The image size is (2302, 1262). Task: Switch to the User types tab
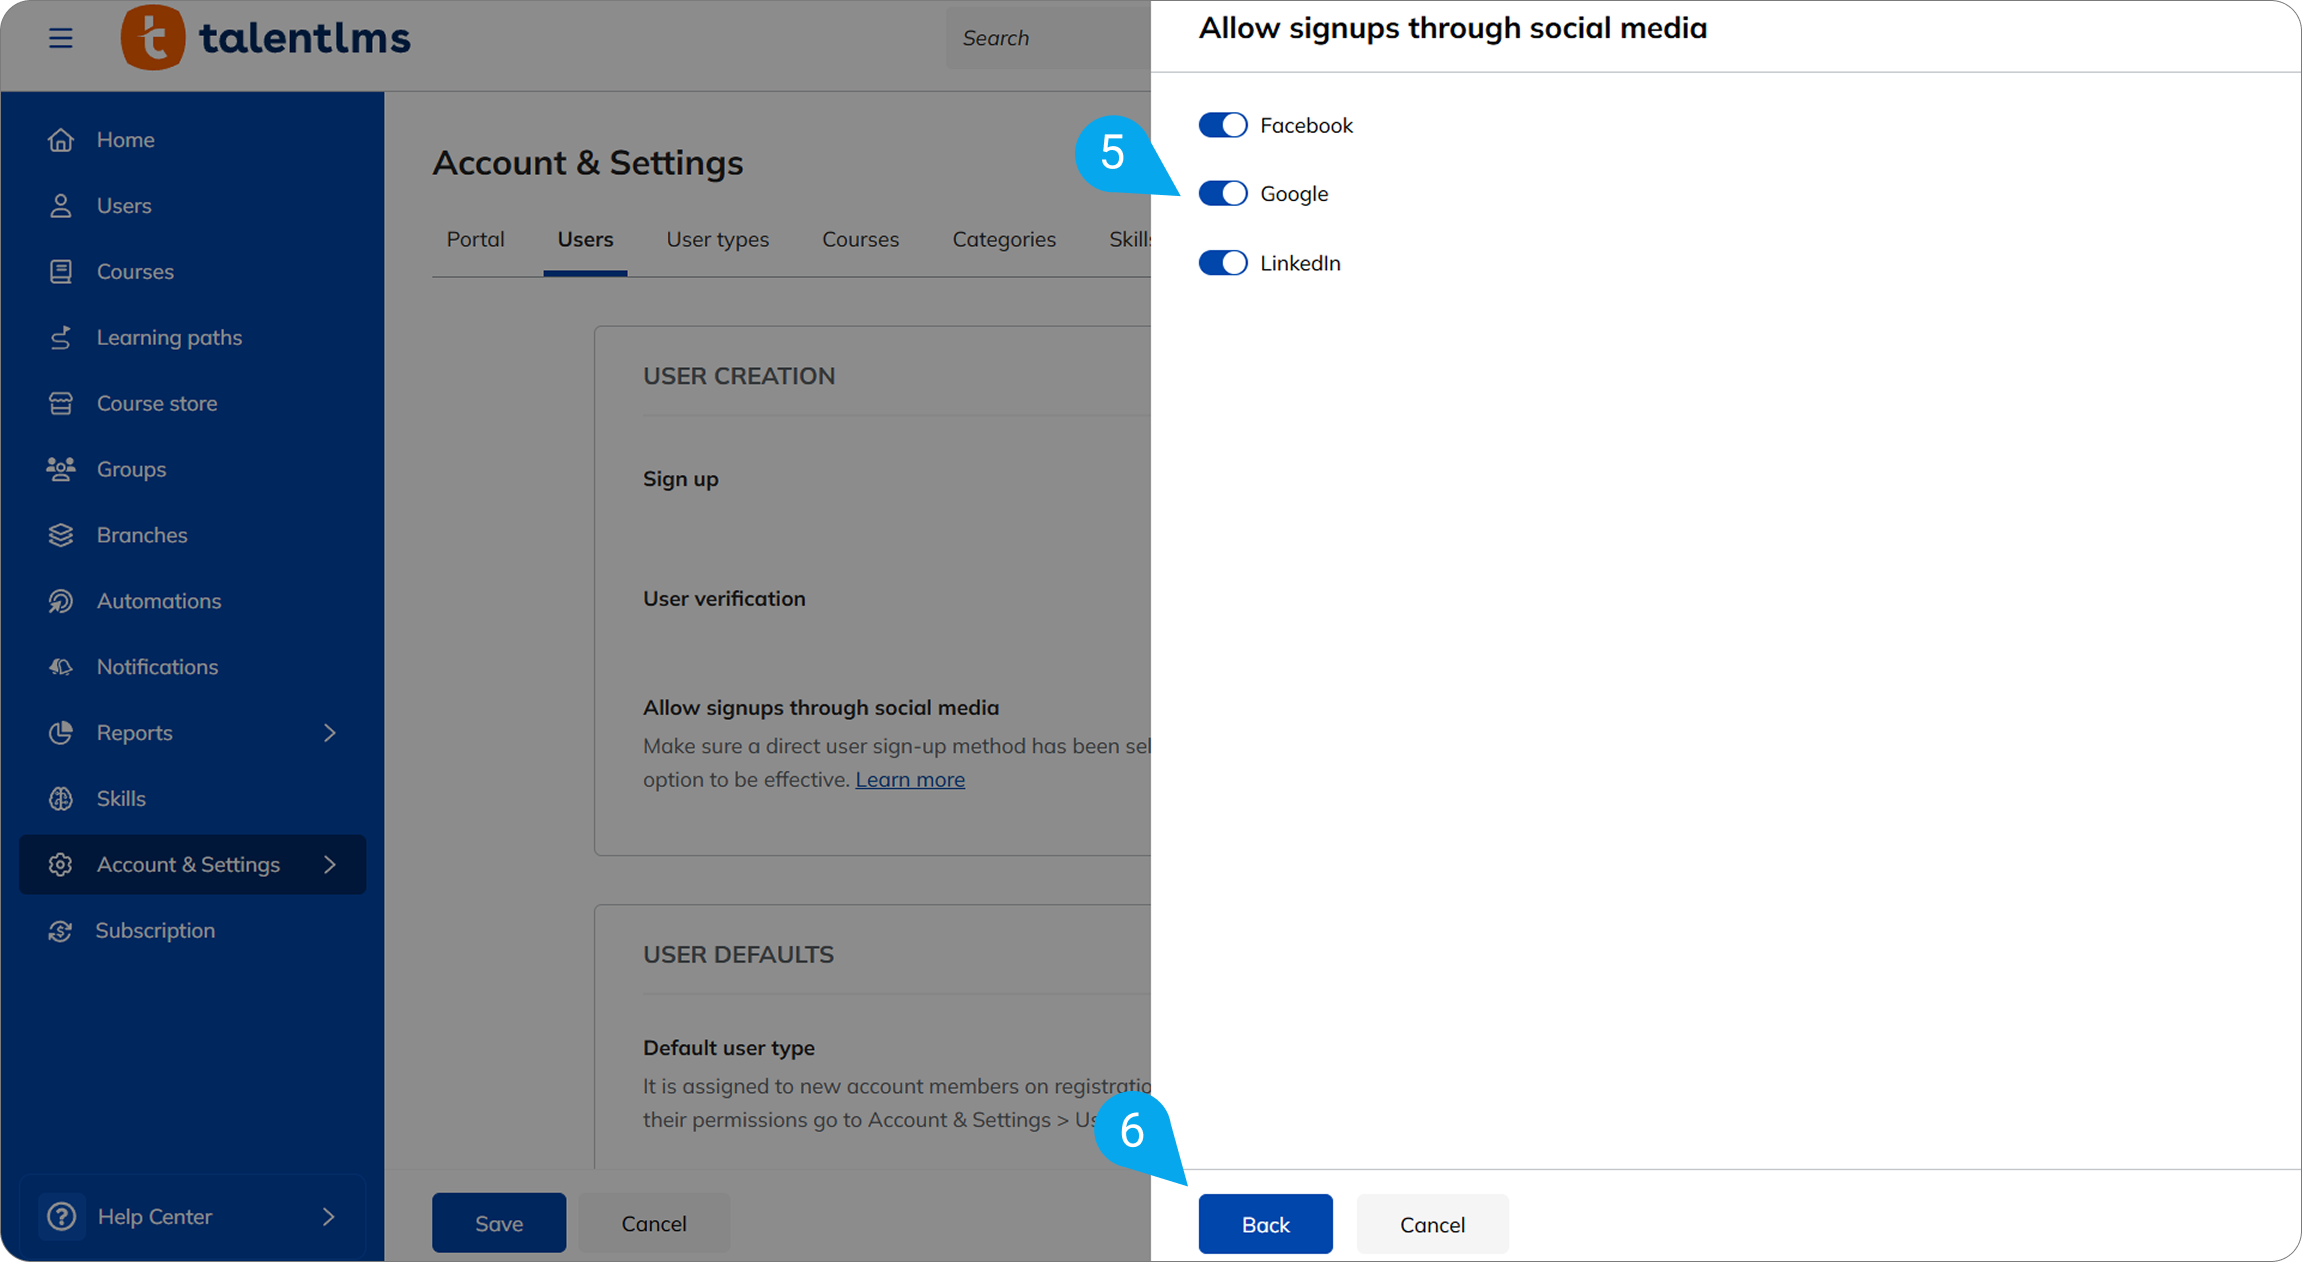tap(717, 239)
